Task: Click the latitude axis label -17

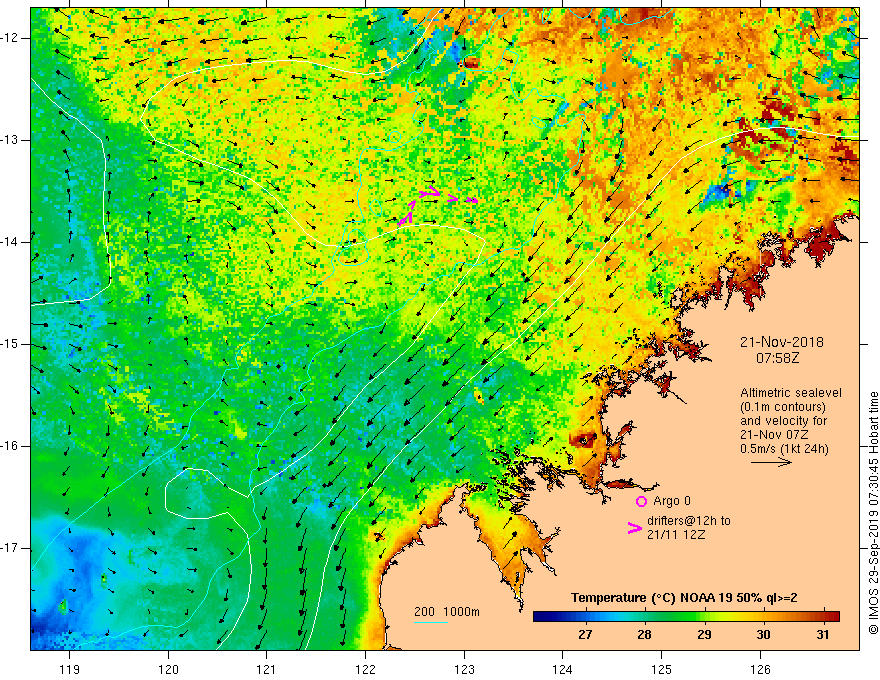Action: point(10,548)
